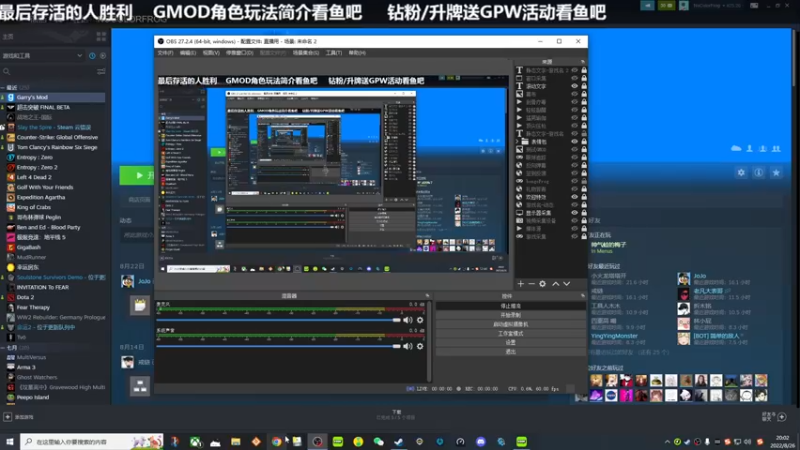Select Dota 2 in Steam library
Viewport: 800px width, 450px height.
53,297
